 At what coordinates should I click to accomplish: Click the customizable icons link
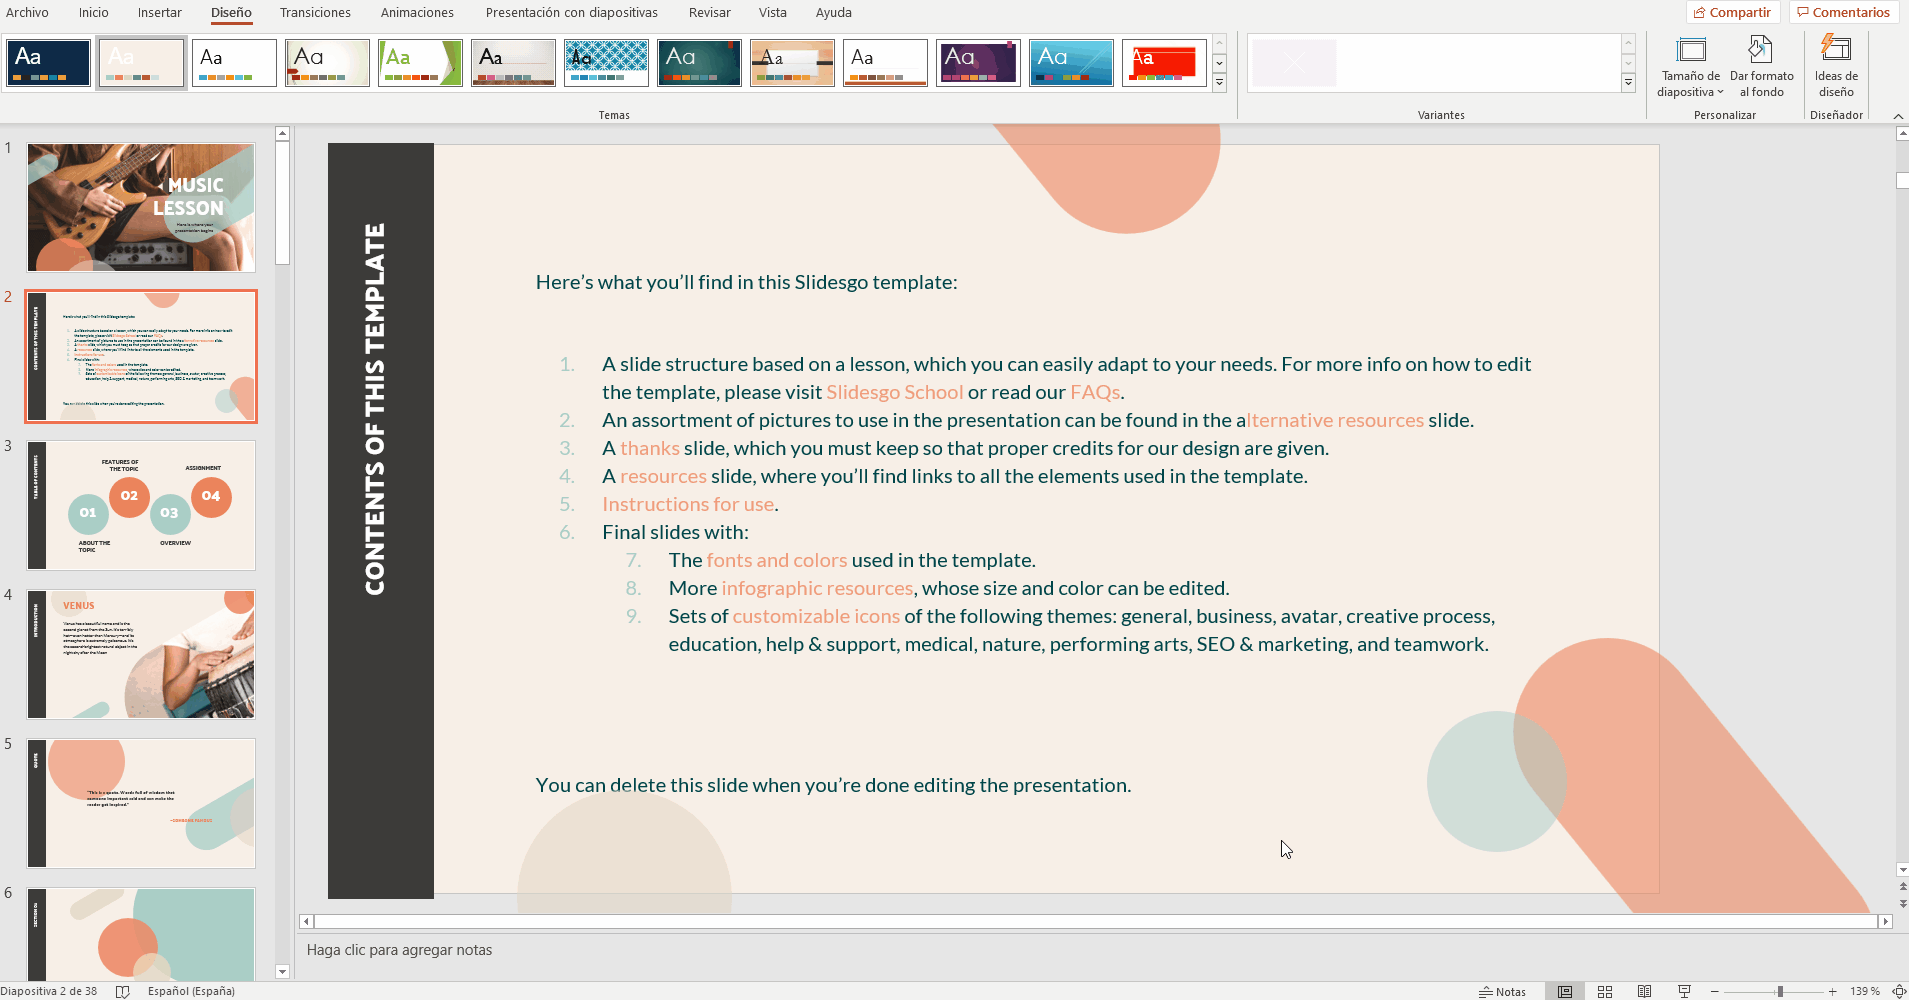coord(816,616)
